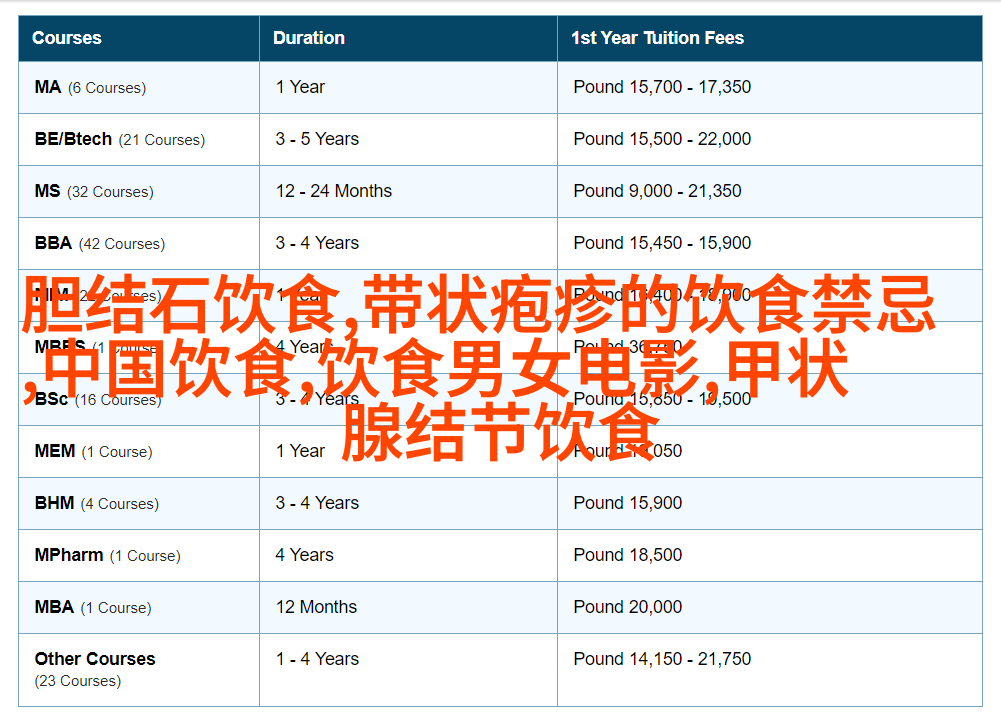
Task: Select the Pound 14,150 - 21,750 fee cell
Action: pyautogui.click(x=662, y=659)
